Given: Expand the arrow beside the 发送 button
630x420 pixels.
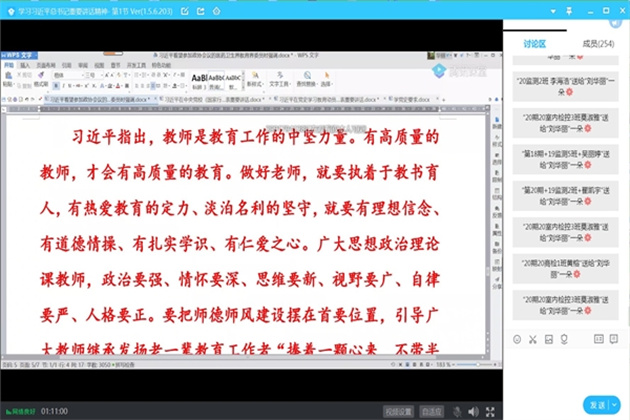Looking at the screenshot, I should (x=615, y=405).
